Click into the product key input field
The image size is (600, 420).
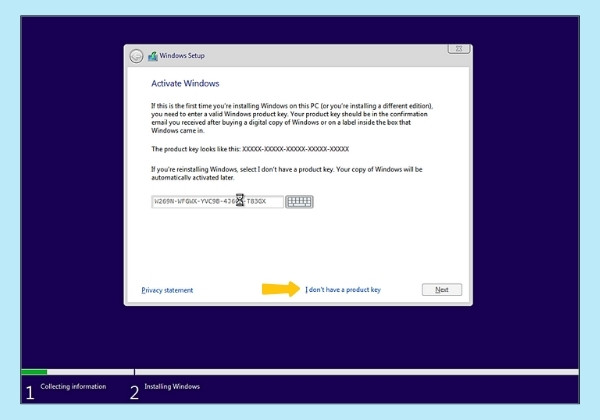tap(217, 202)
